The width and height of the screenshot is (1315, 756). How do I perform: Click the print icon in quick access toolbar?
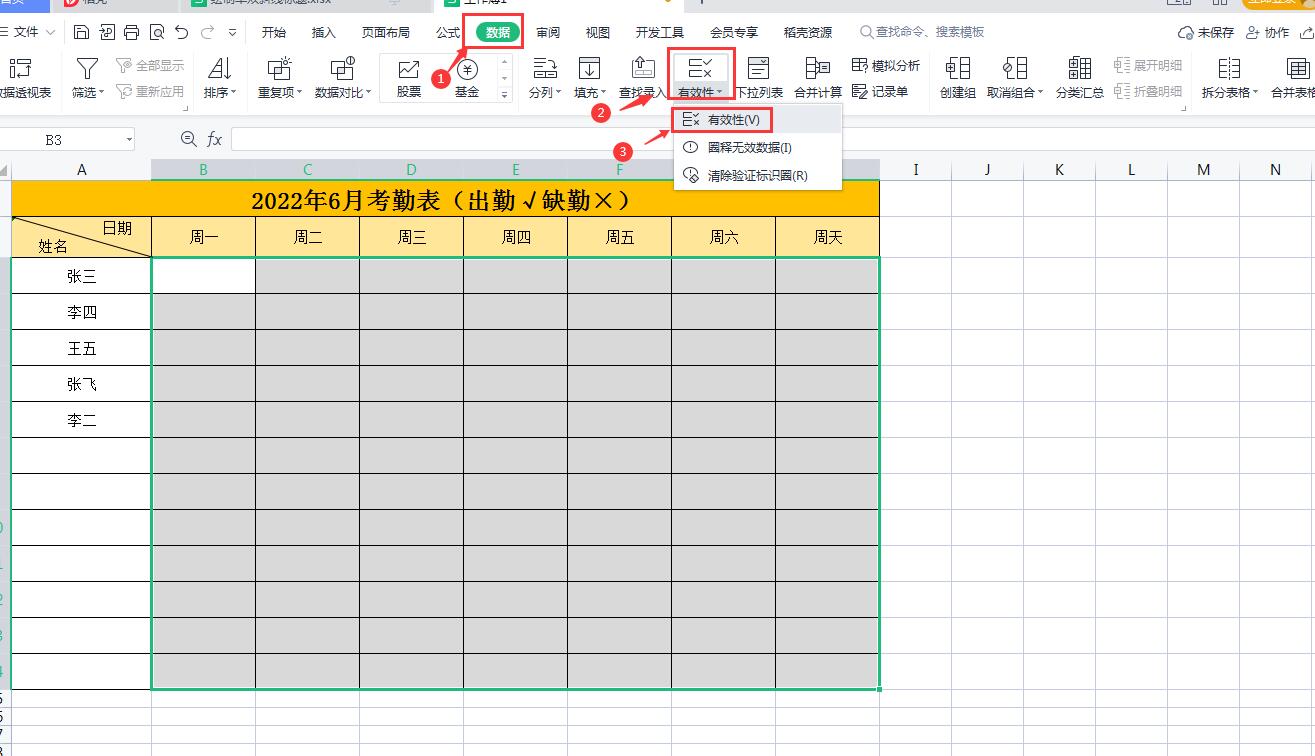pyautogui.click(x=131, y=33)
